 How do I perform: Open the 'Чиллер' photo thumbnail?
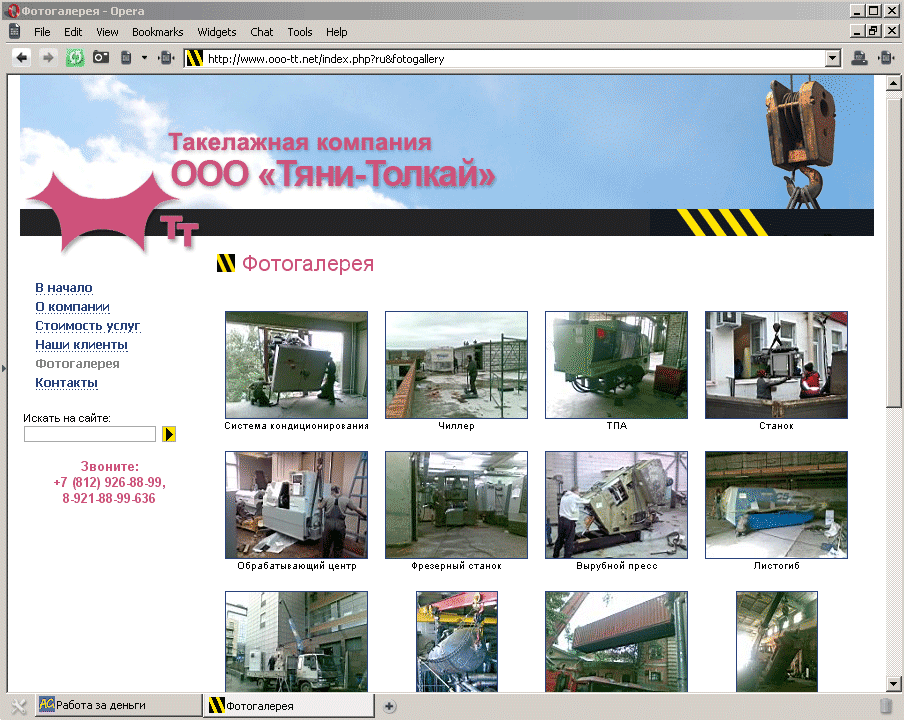[x=456, y=365]
